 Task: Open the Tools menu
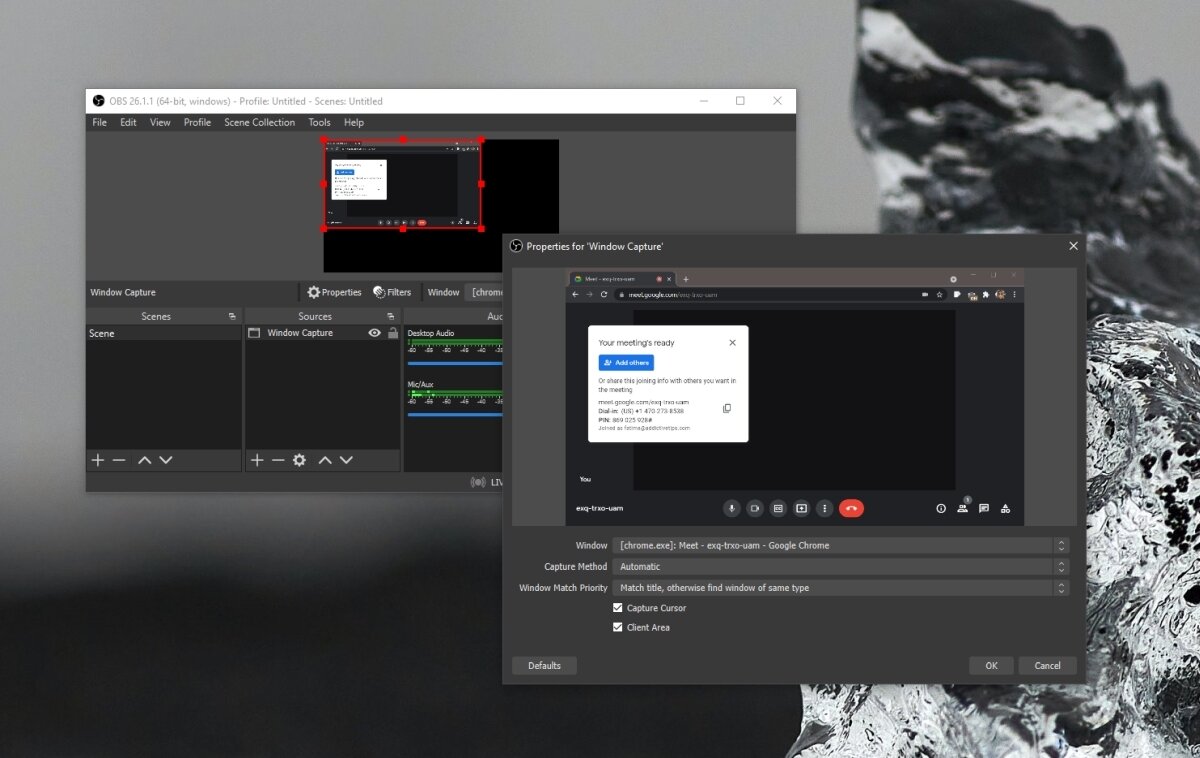(x=319, y=122)
